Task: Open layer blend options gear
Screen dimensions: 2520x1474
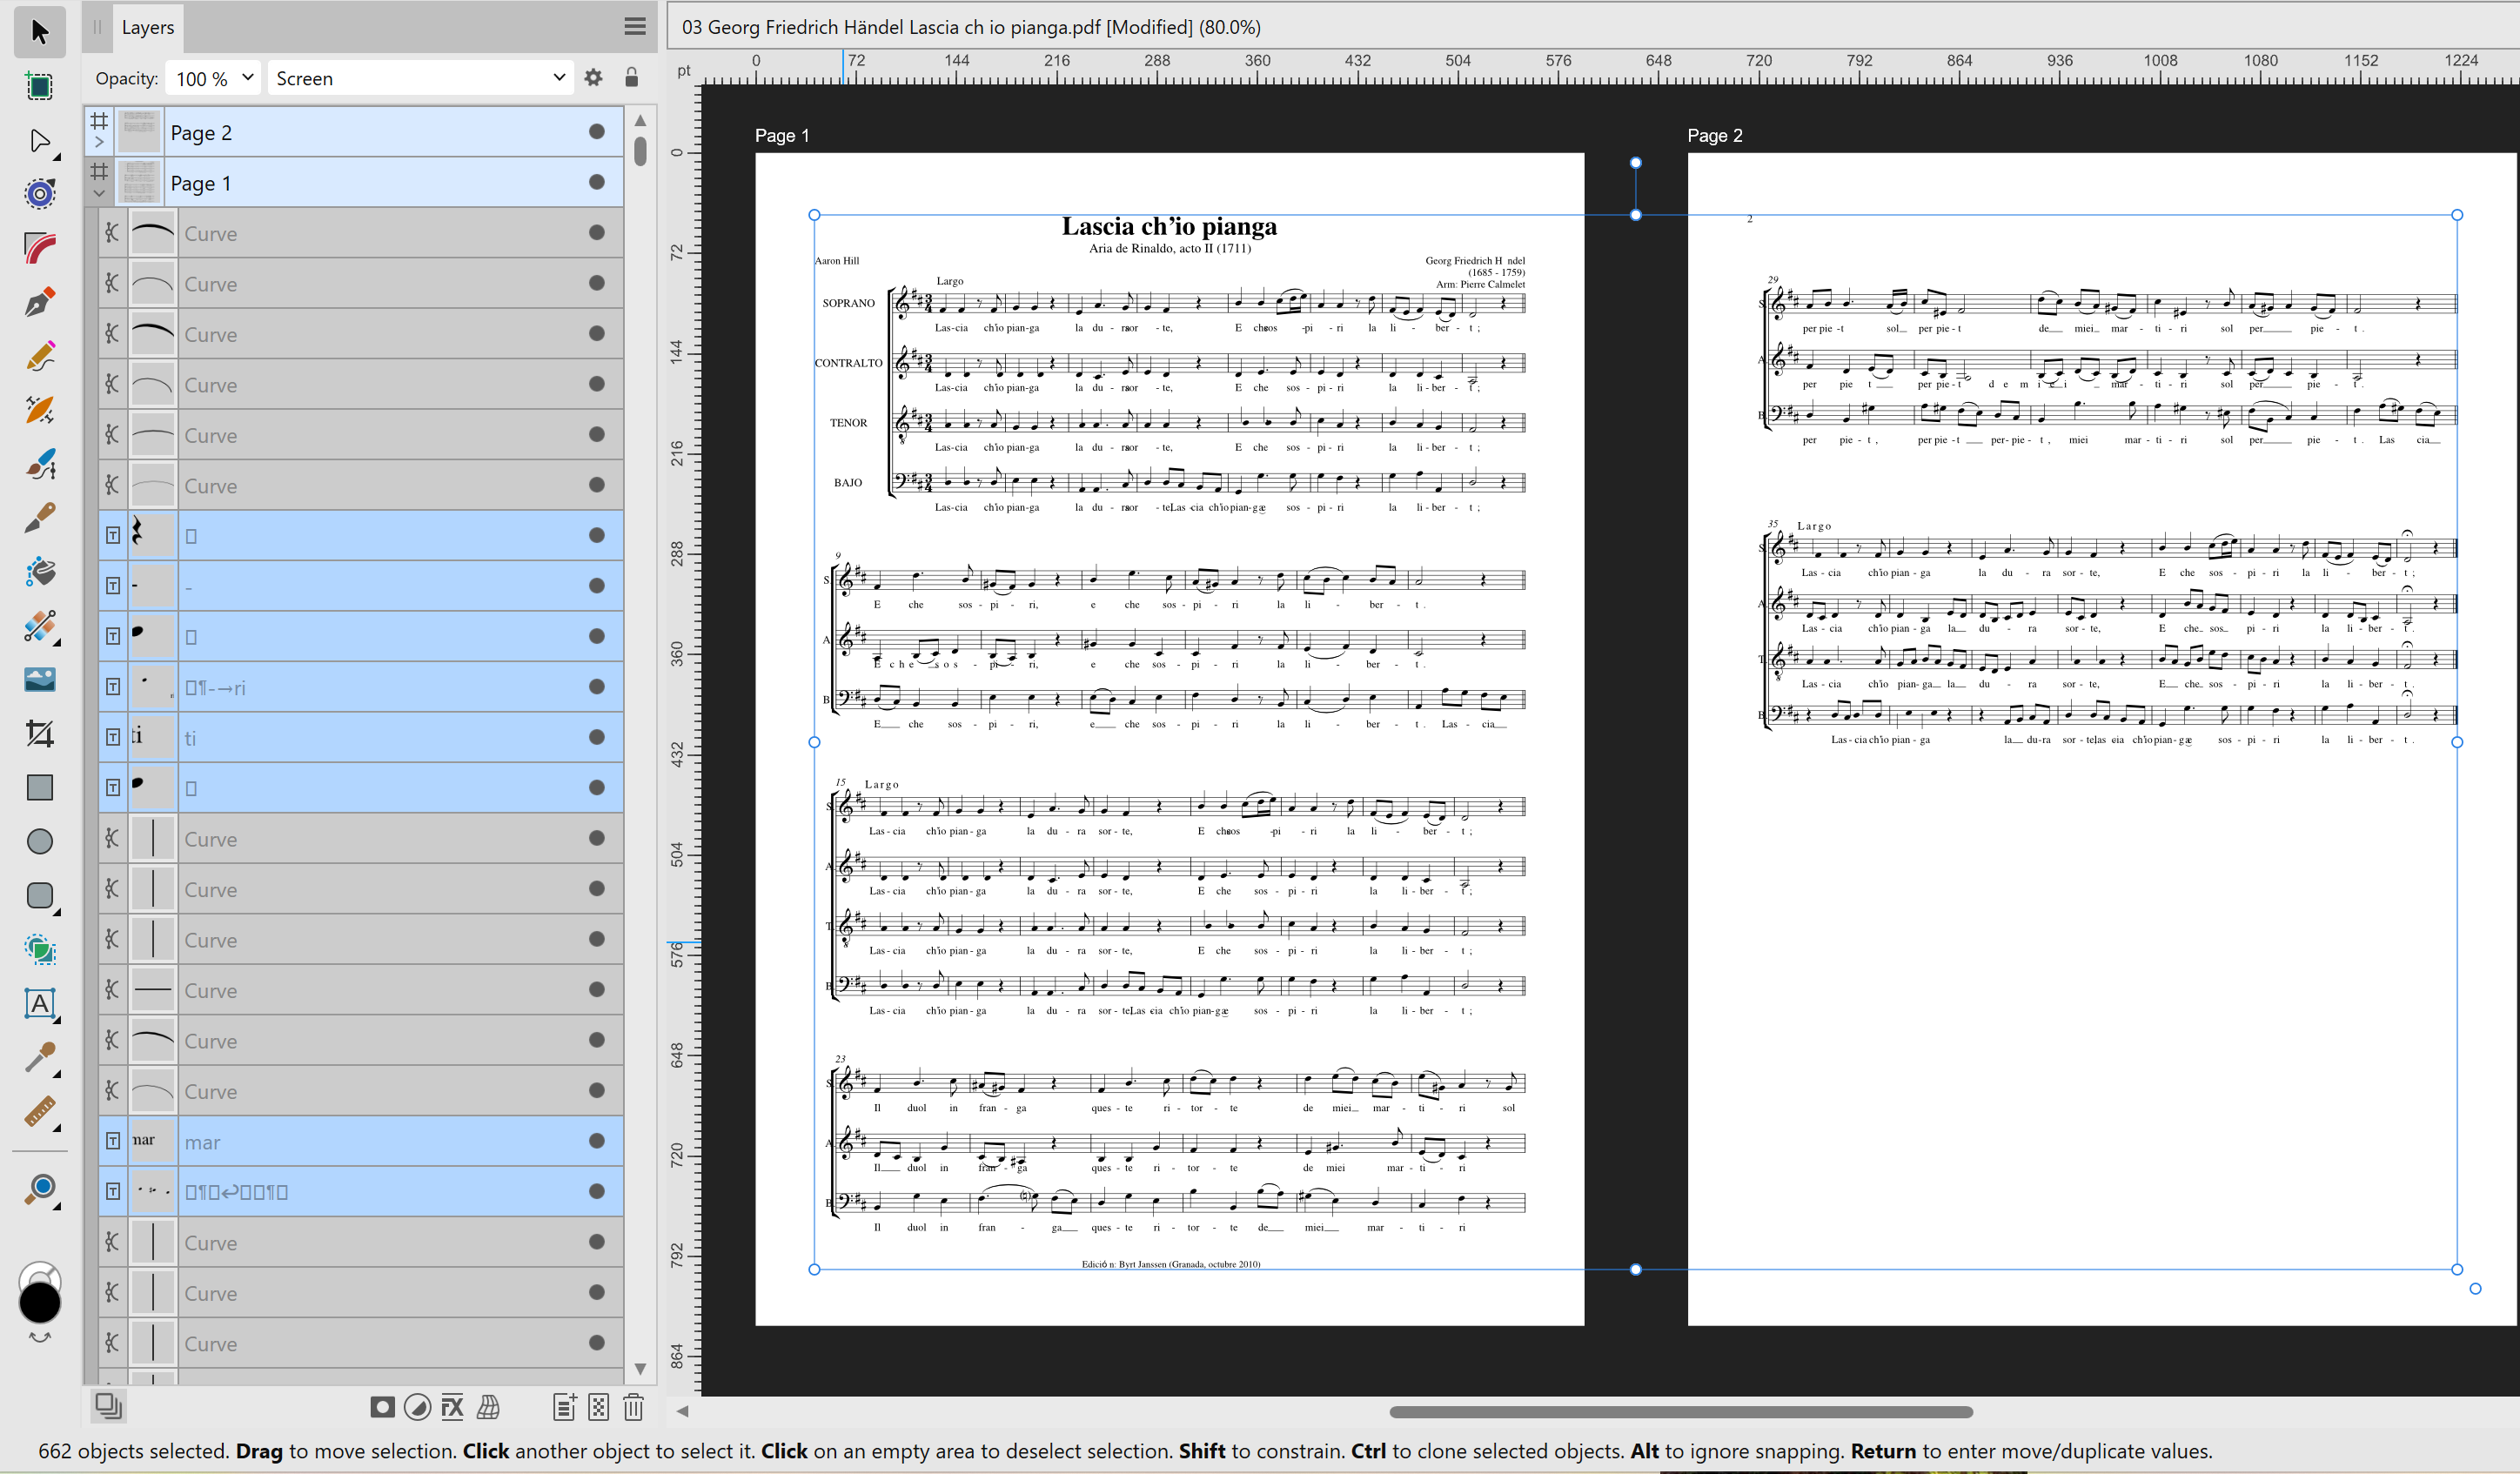Action: [593, 77]
